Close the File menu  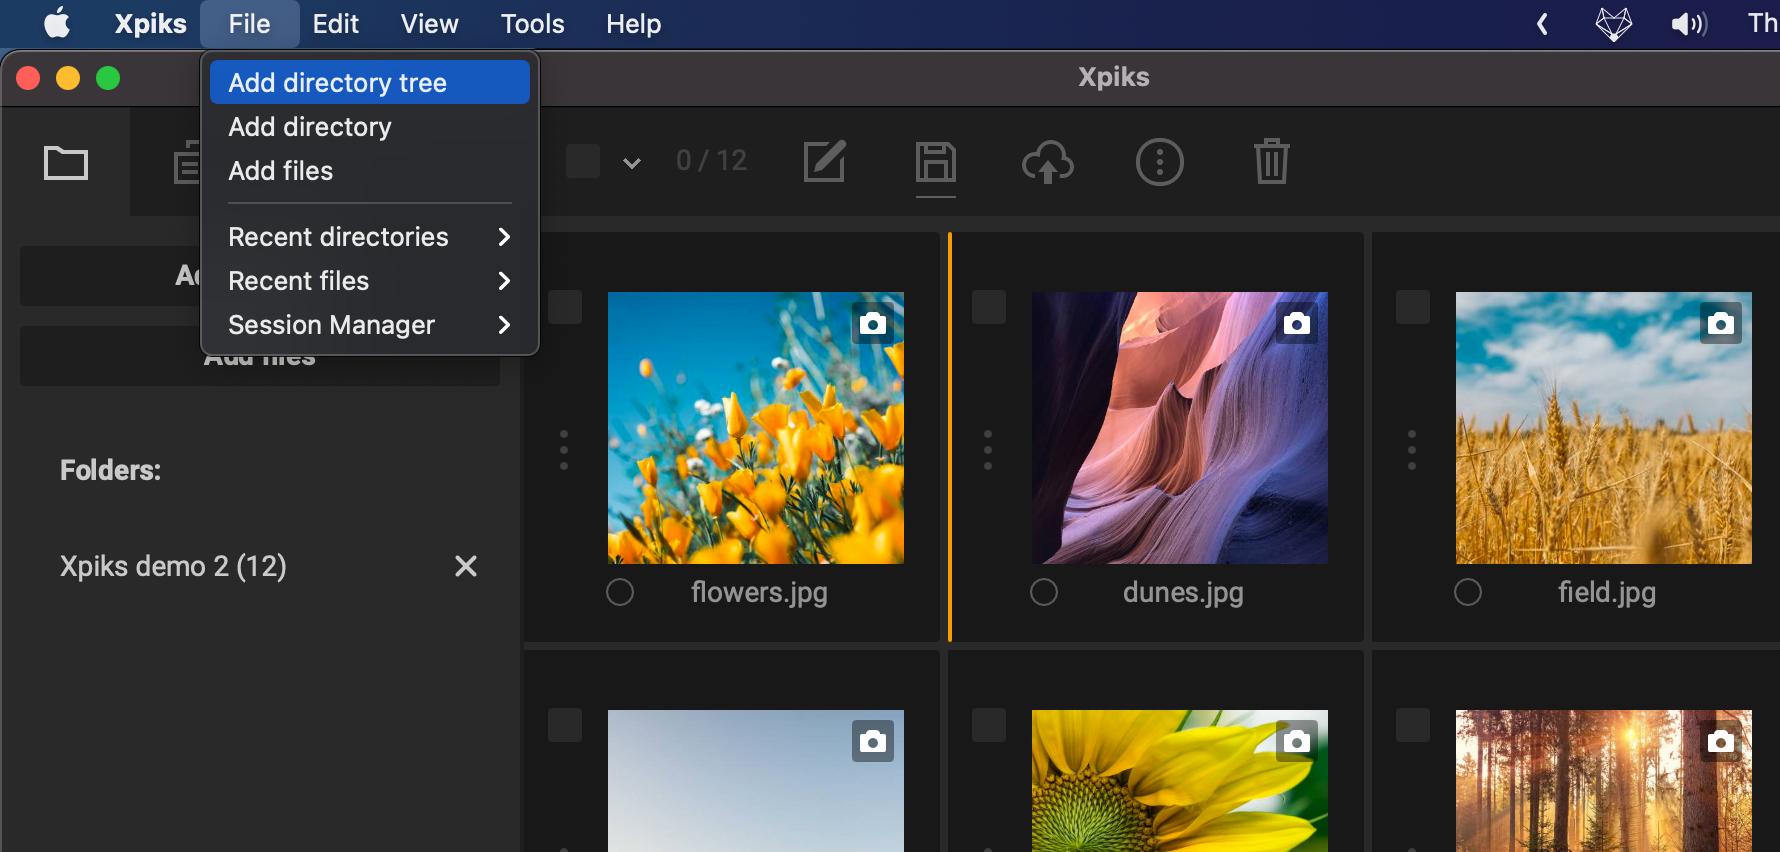250,24
